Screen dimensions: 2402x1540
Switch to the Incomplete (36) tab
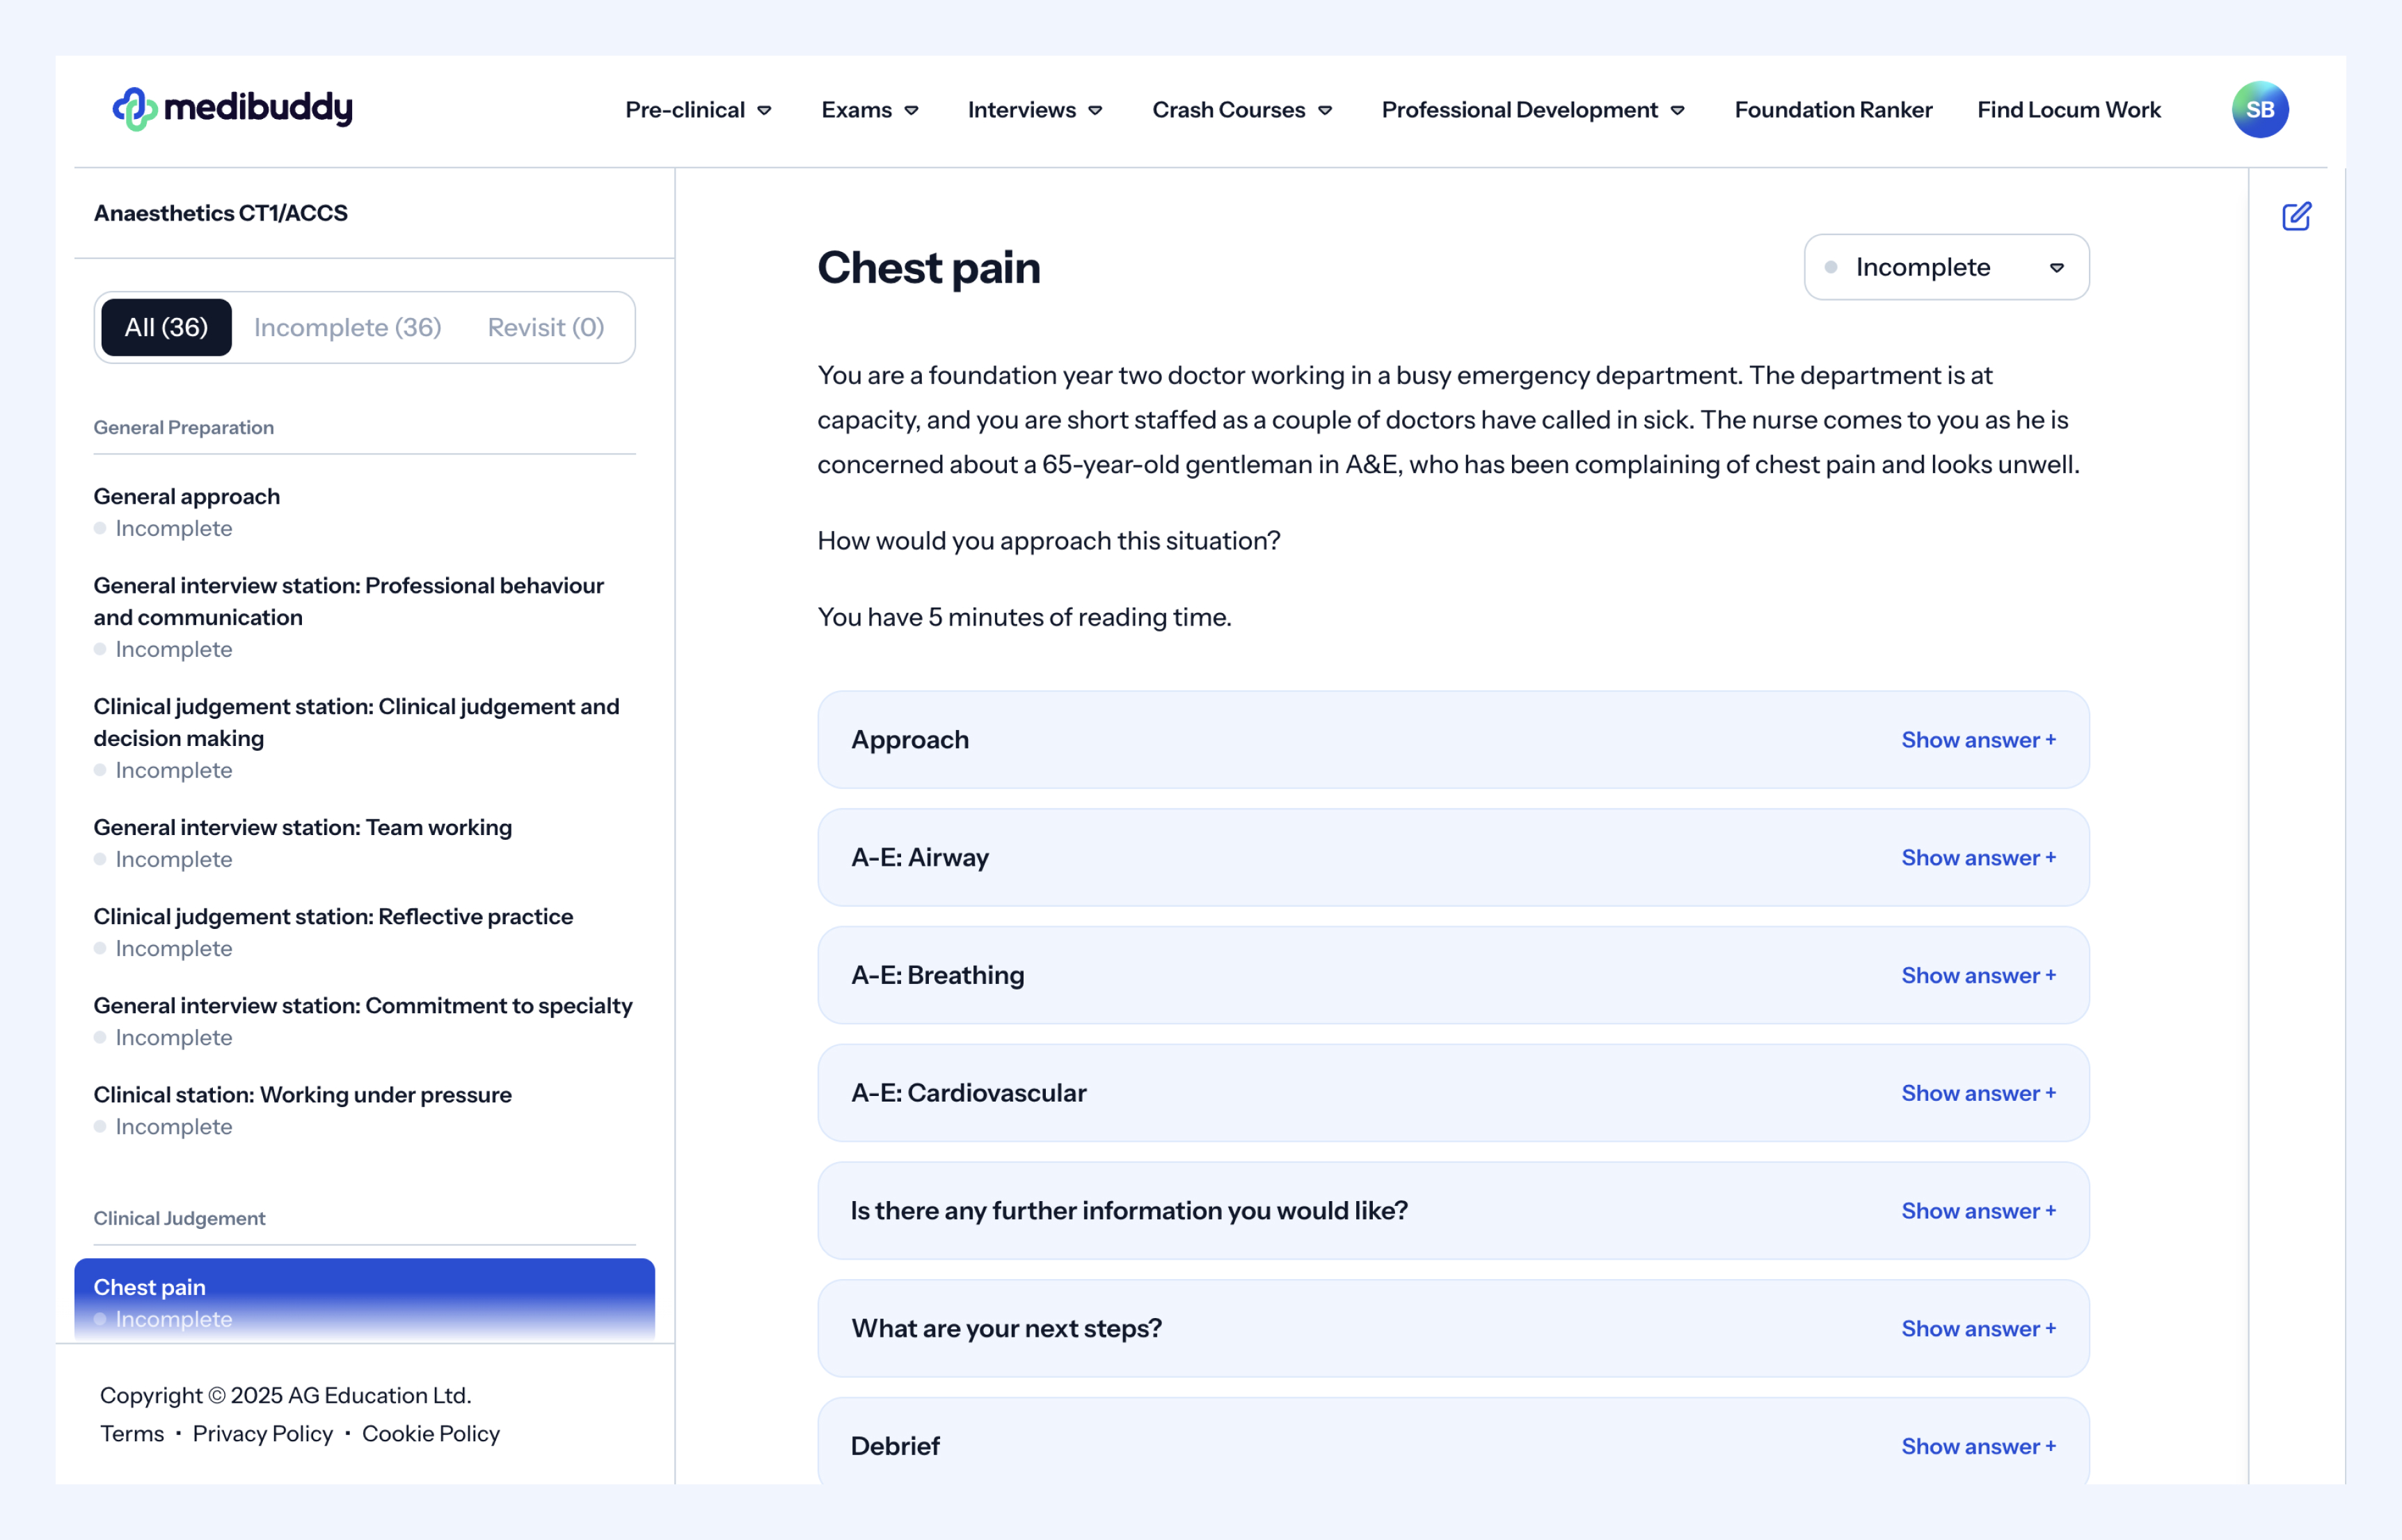347,327
